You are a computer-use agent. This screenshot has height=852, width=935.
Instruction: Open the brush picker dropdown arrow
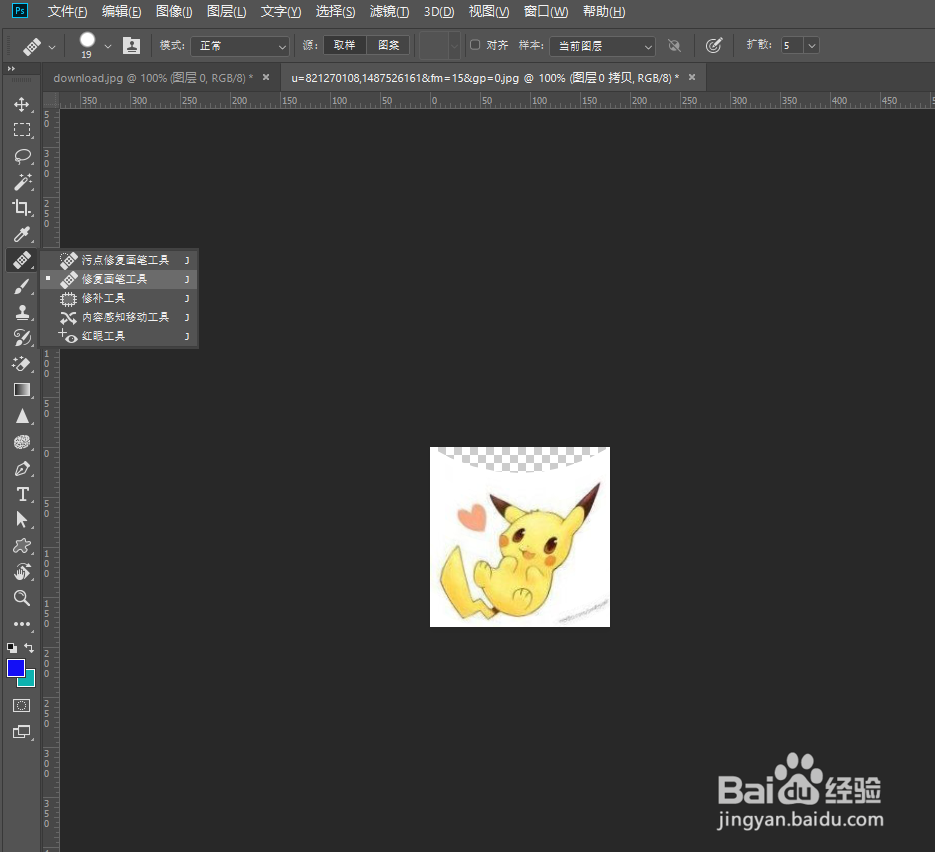108,47
